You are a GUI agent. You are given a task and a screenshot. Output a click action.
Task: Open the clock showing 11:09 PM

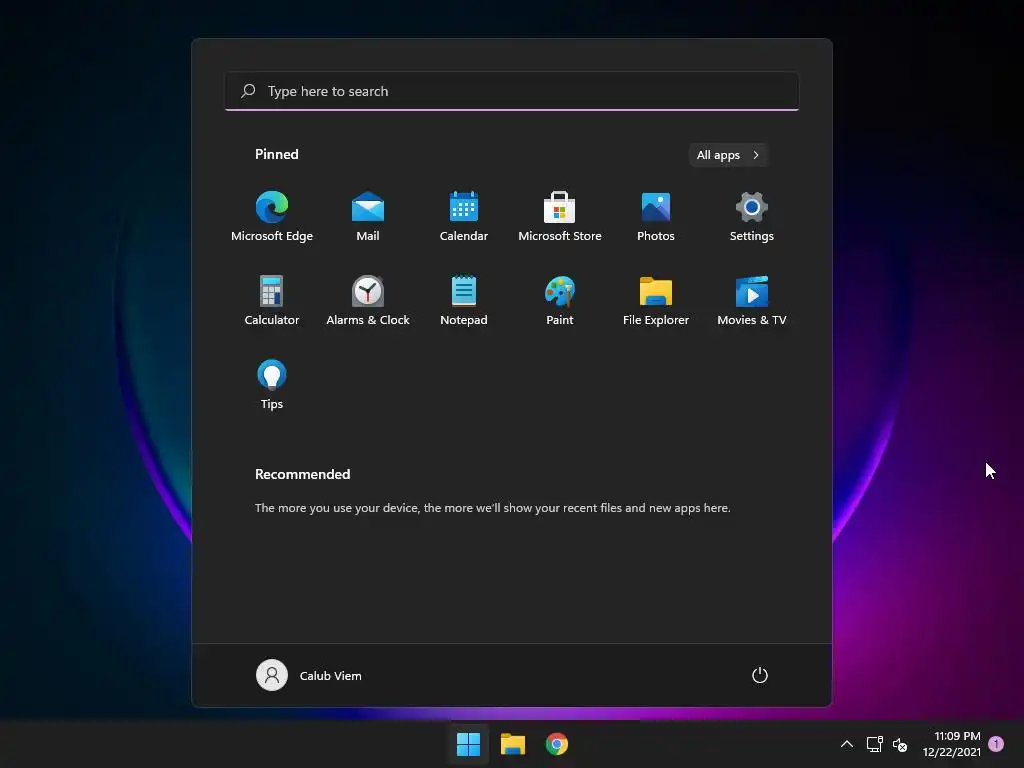[952, 744]
